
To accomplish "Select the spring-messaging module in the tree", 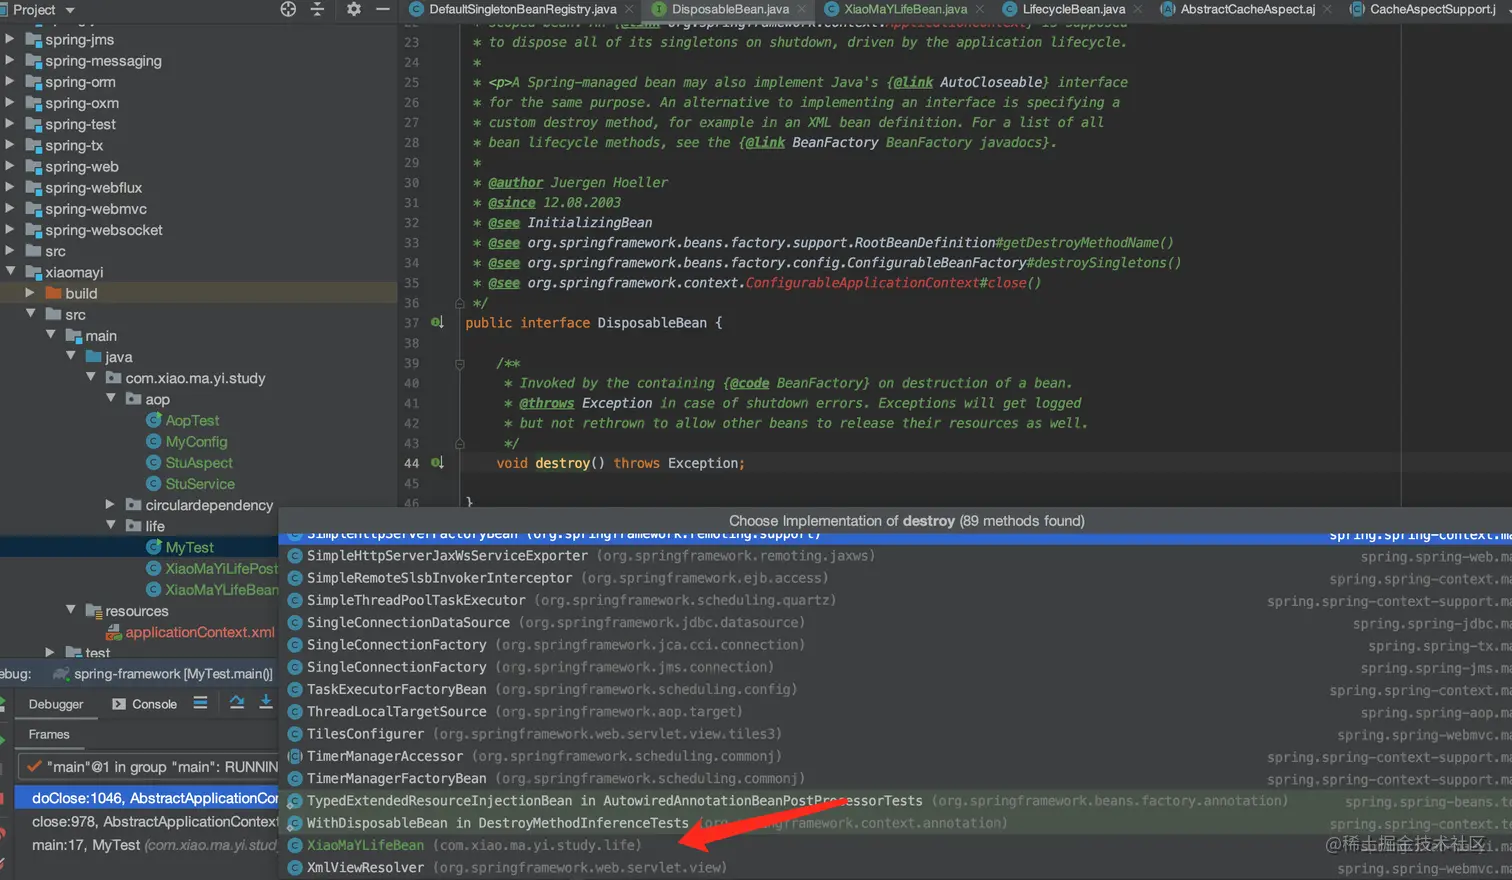I will coord(103,60).
